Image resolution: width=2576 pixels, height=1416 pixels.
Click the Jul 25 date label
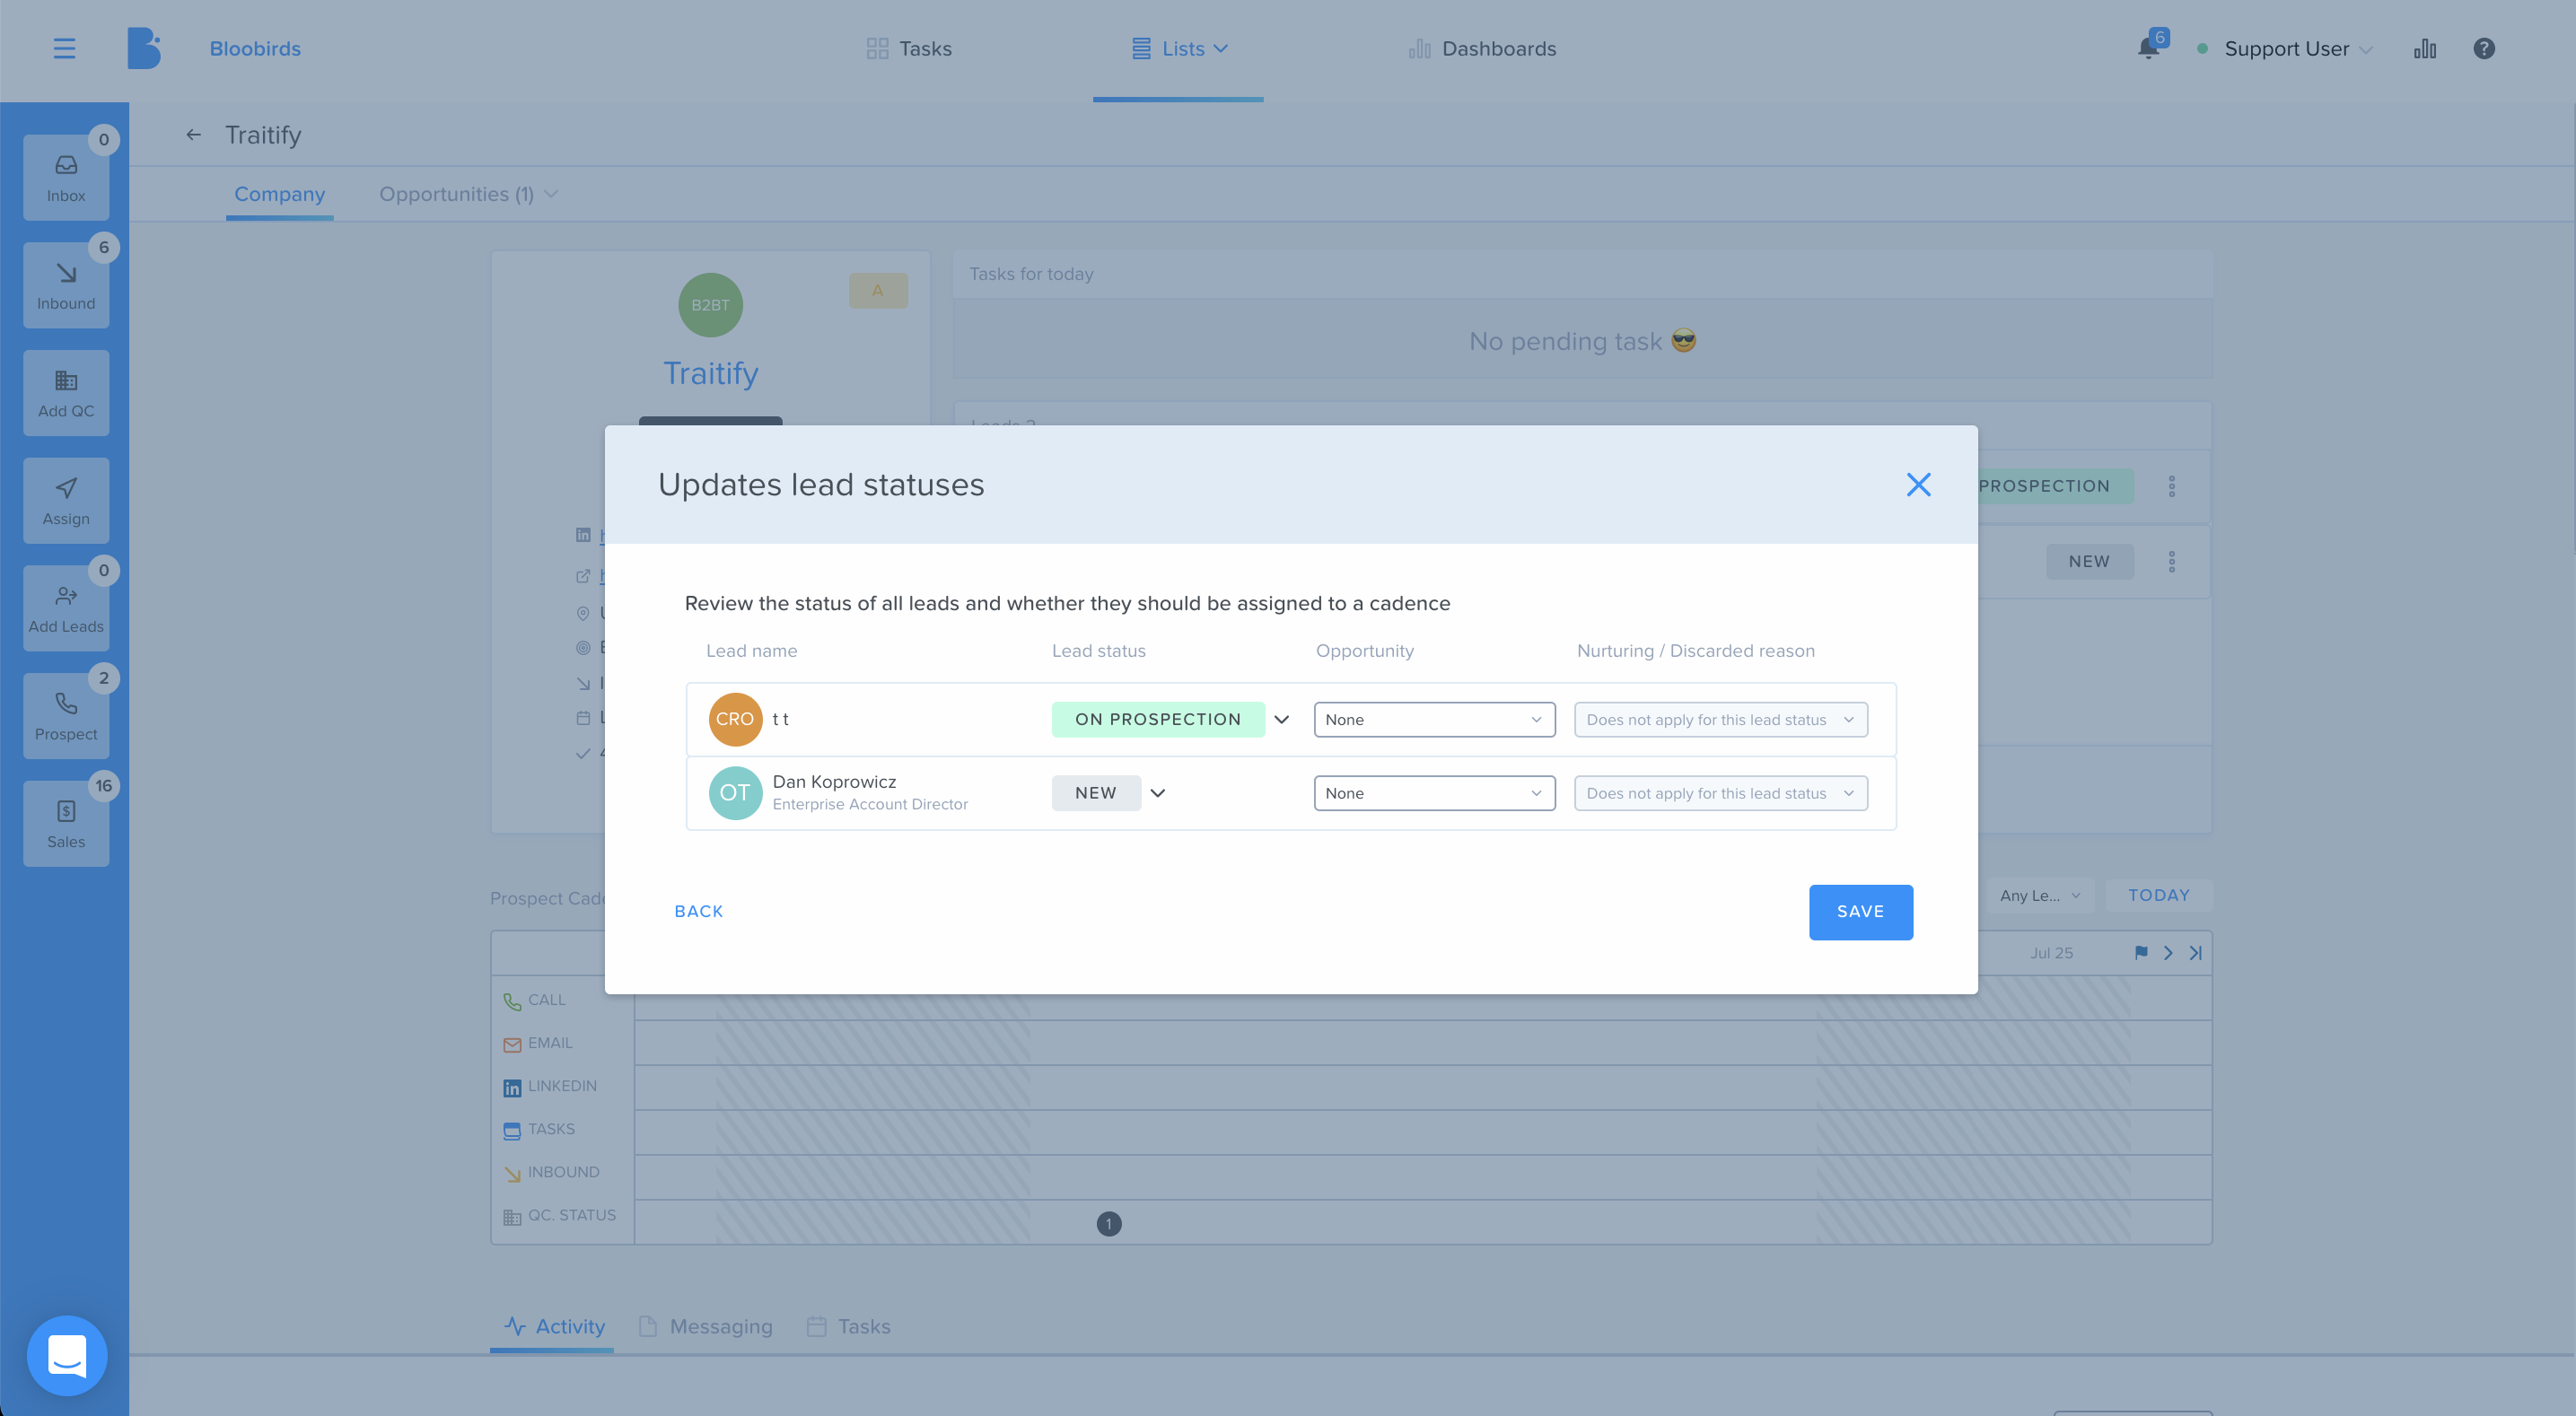click(x=2051, y=953)
